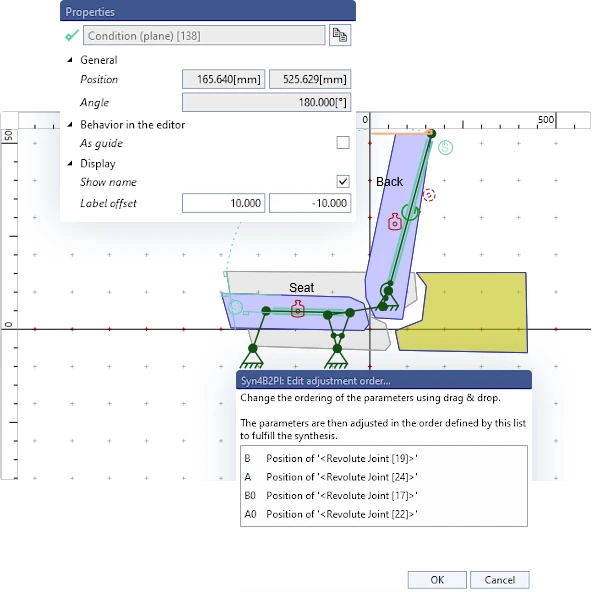Select the left ground pivot support
Image resolution: width=592 pixels, height=592 pixels.
click(x=252, y=357)
